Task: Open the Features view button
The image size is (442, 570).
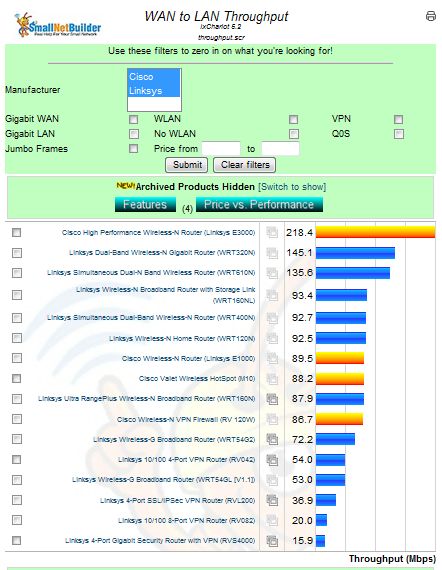Action: coord(145,204)
